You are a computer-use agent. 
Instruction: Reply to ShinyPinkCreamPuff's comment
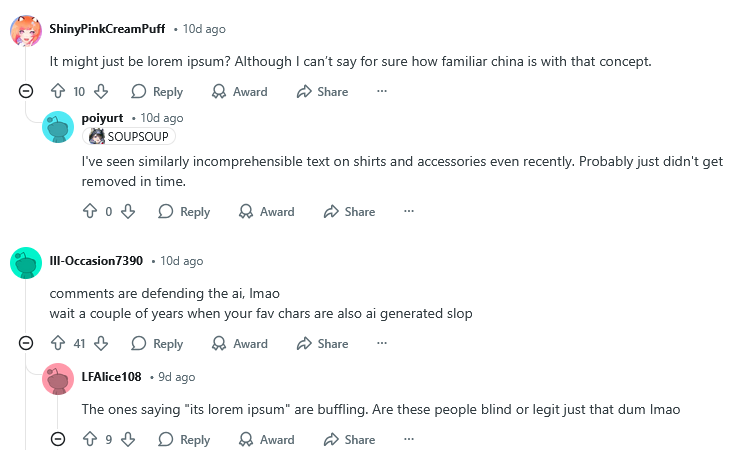(x=156, y=91)
